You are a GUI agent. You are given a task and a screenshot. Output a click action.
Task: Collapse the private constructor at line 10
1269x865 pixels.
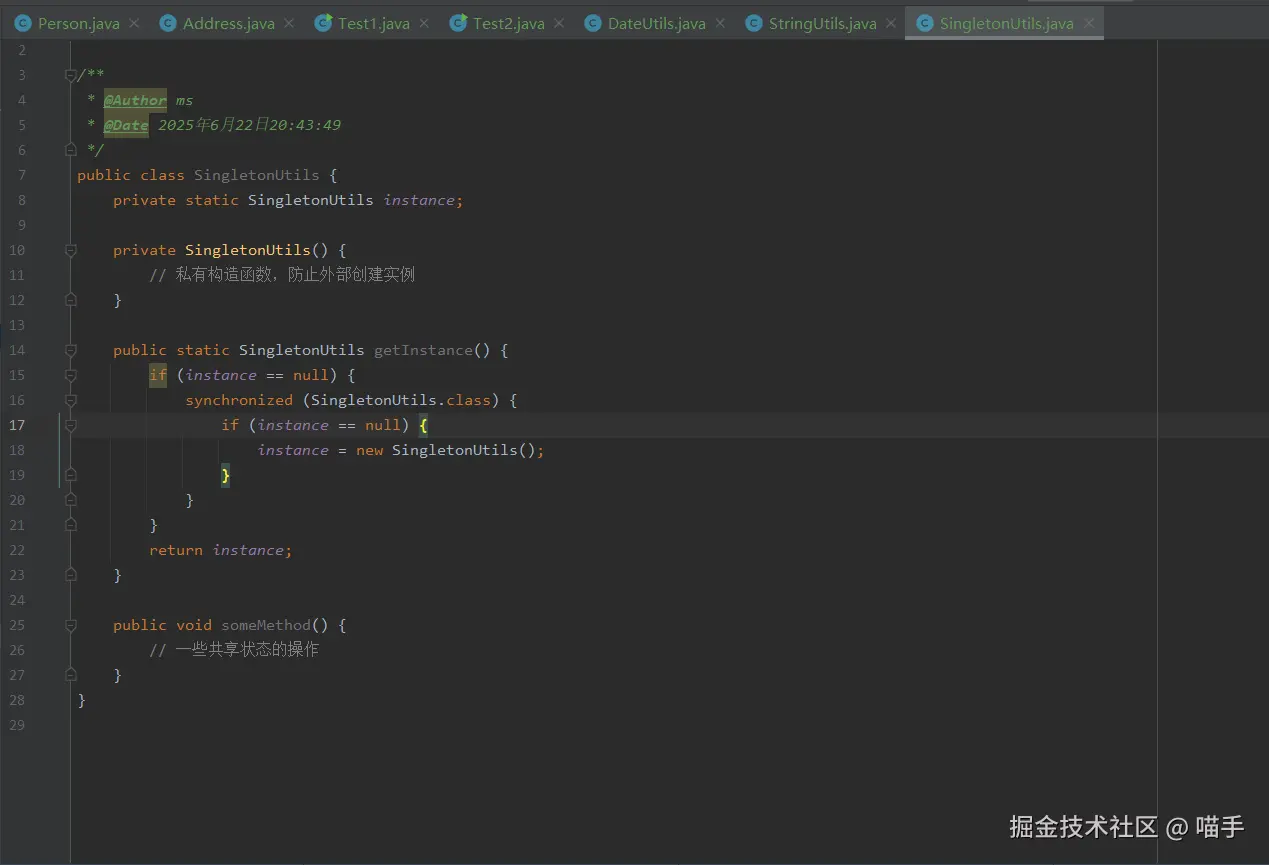71,250
